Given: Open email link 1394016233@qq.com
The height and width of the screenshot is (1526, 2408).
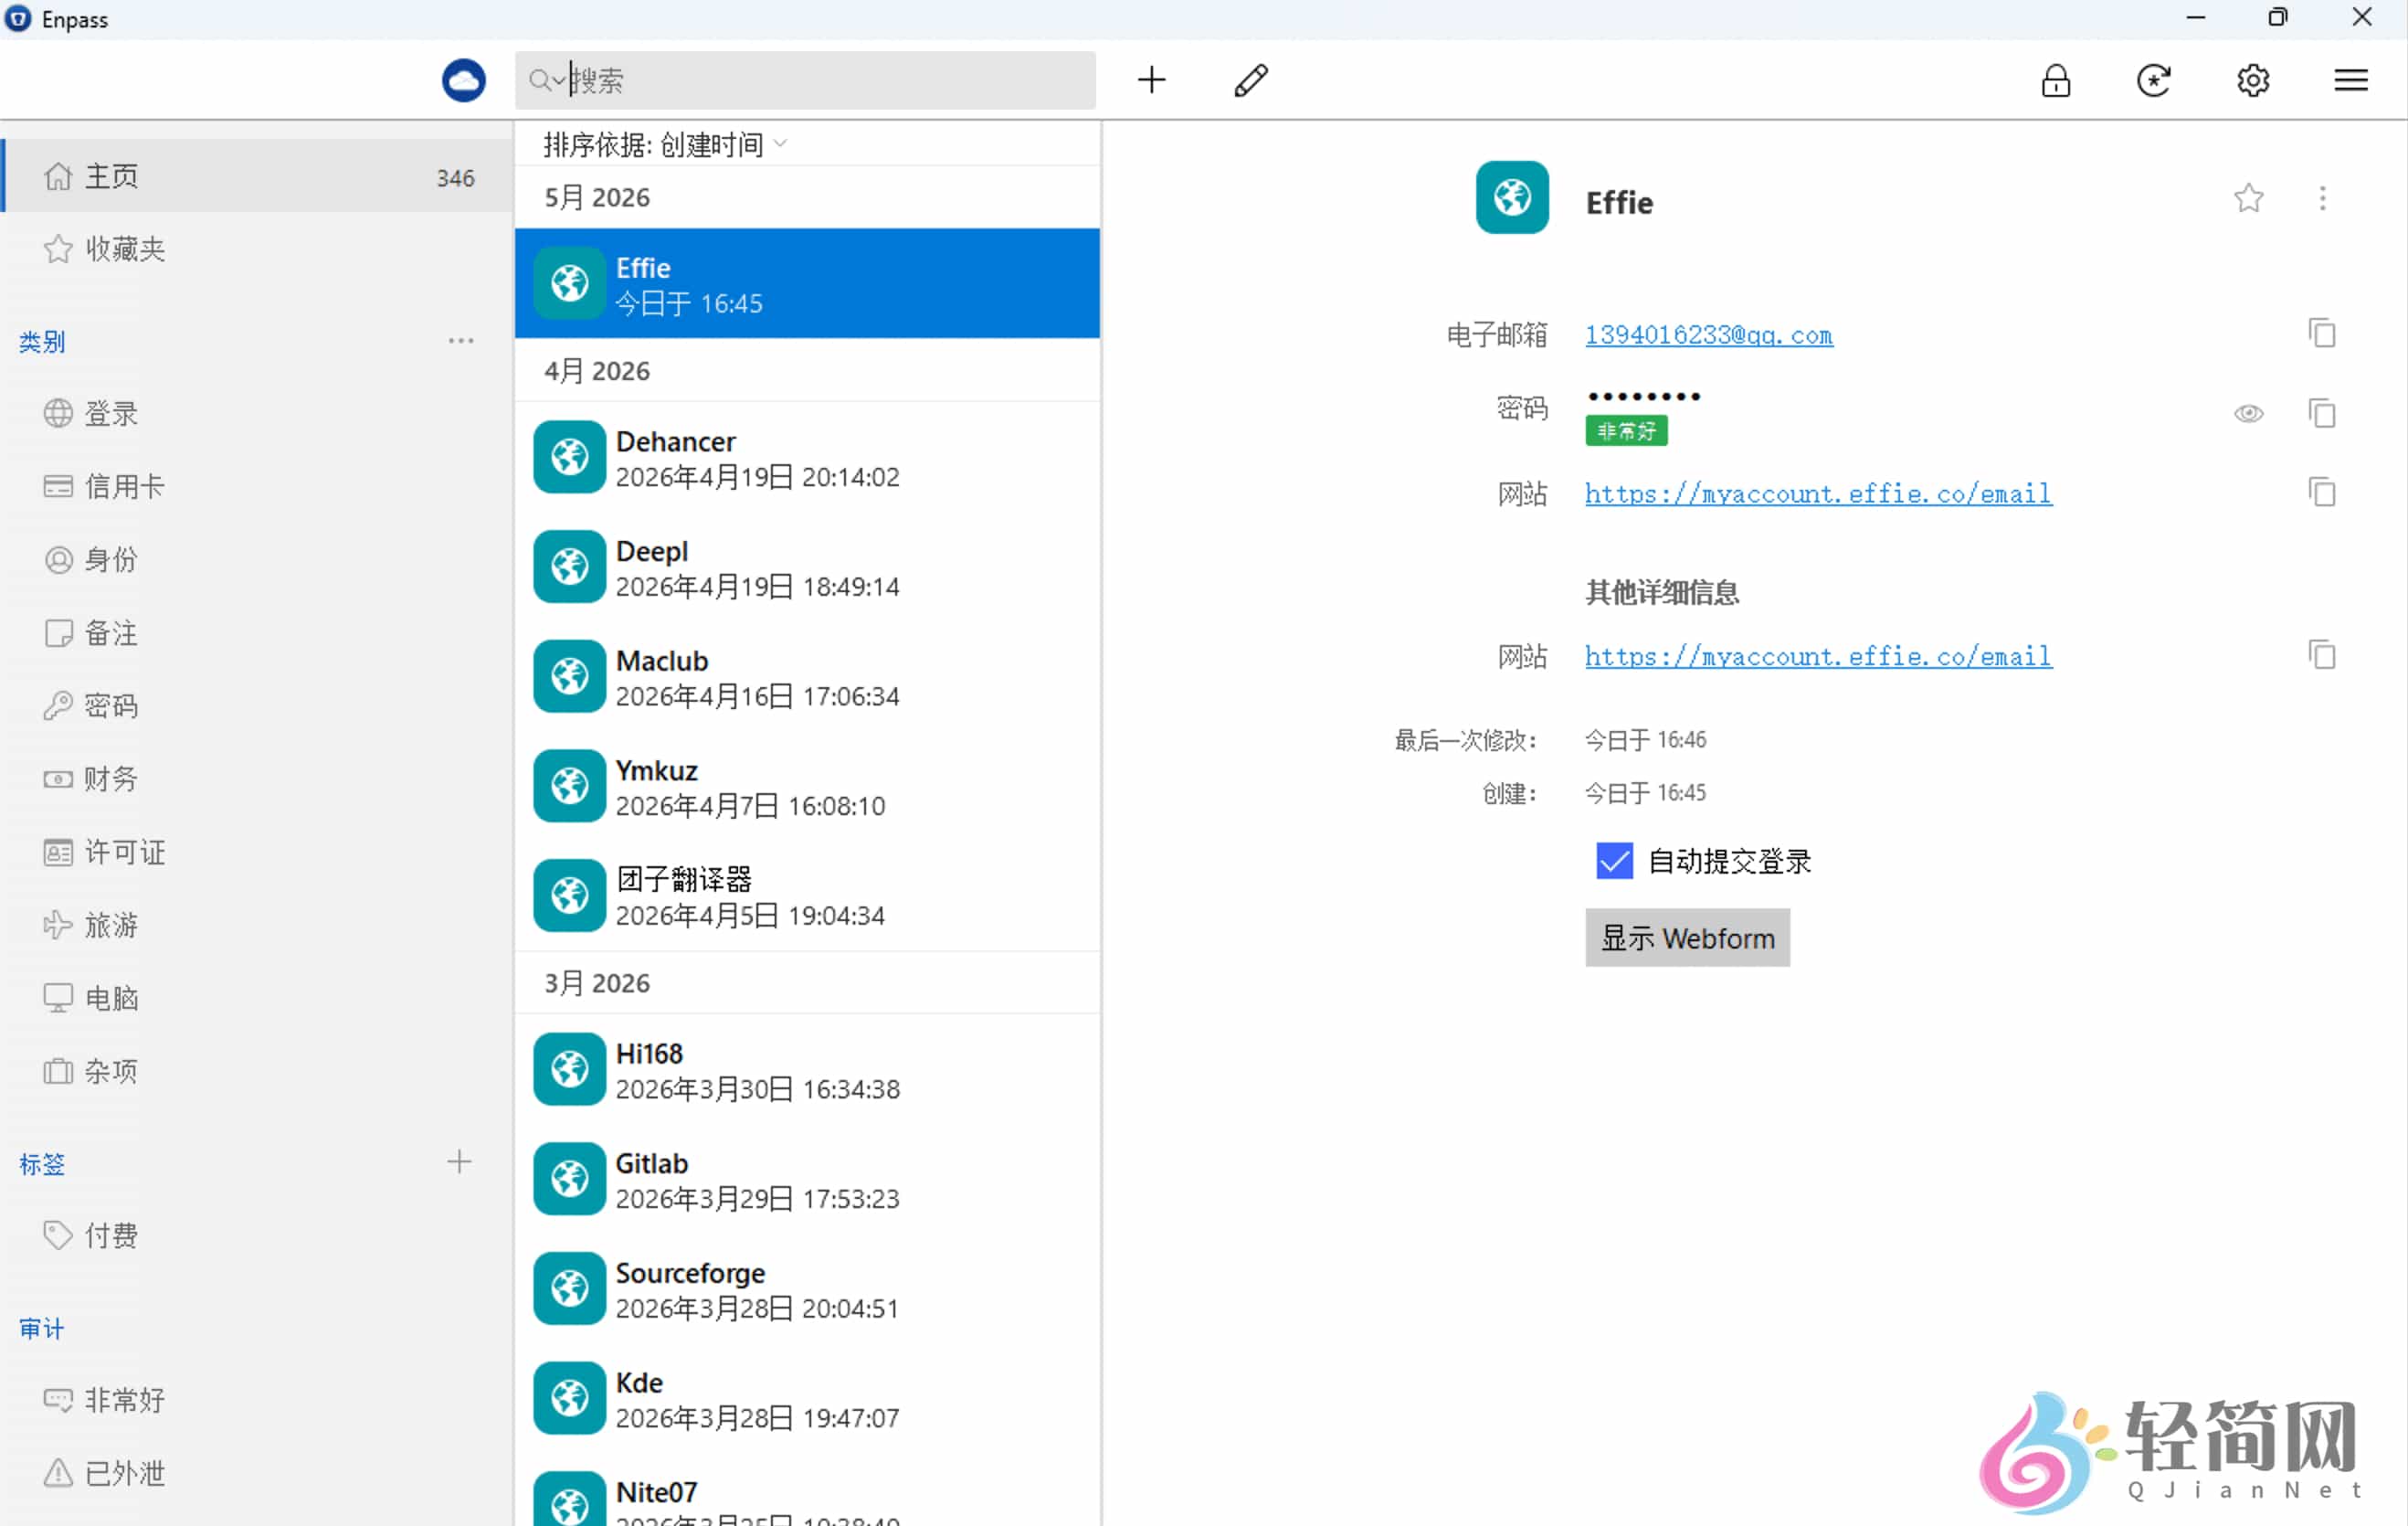Looking at the screenshot, I should tap(1709, 334).
